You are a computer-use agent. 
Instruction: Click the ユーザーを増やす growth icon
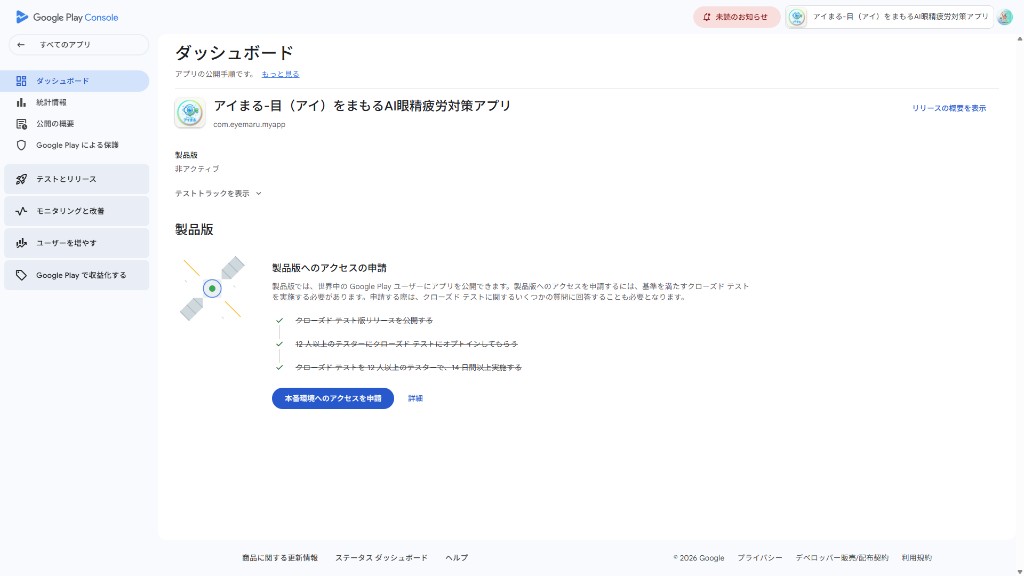click(x=22, y=243)
